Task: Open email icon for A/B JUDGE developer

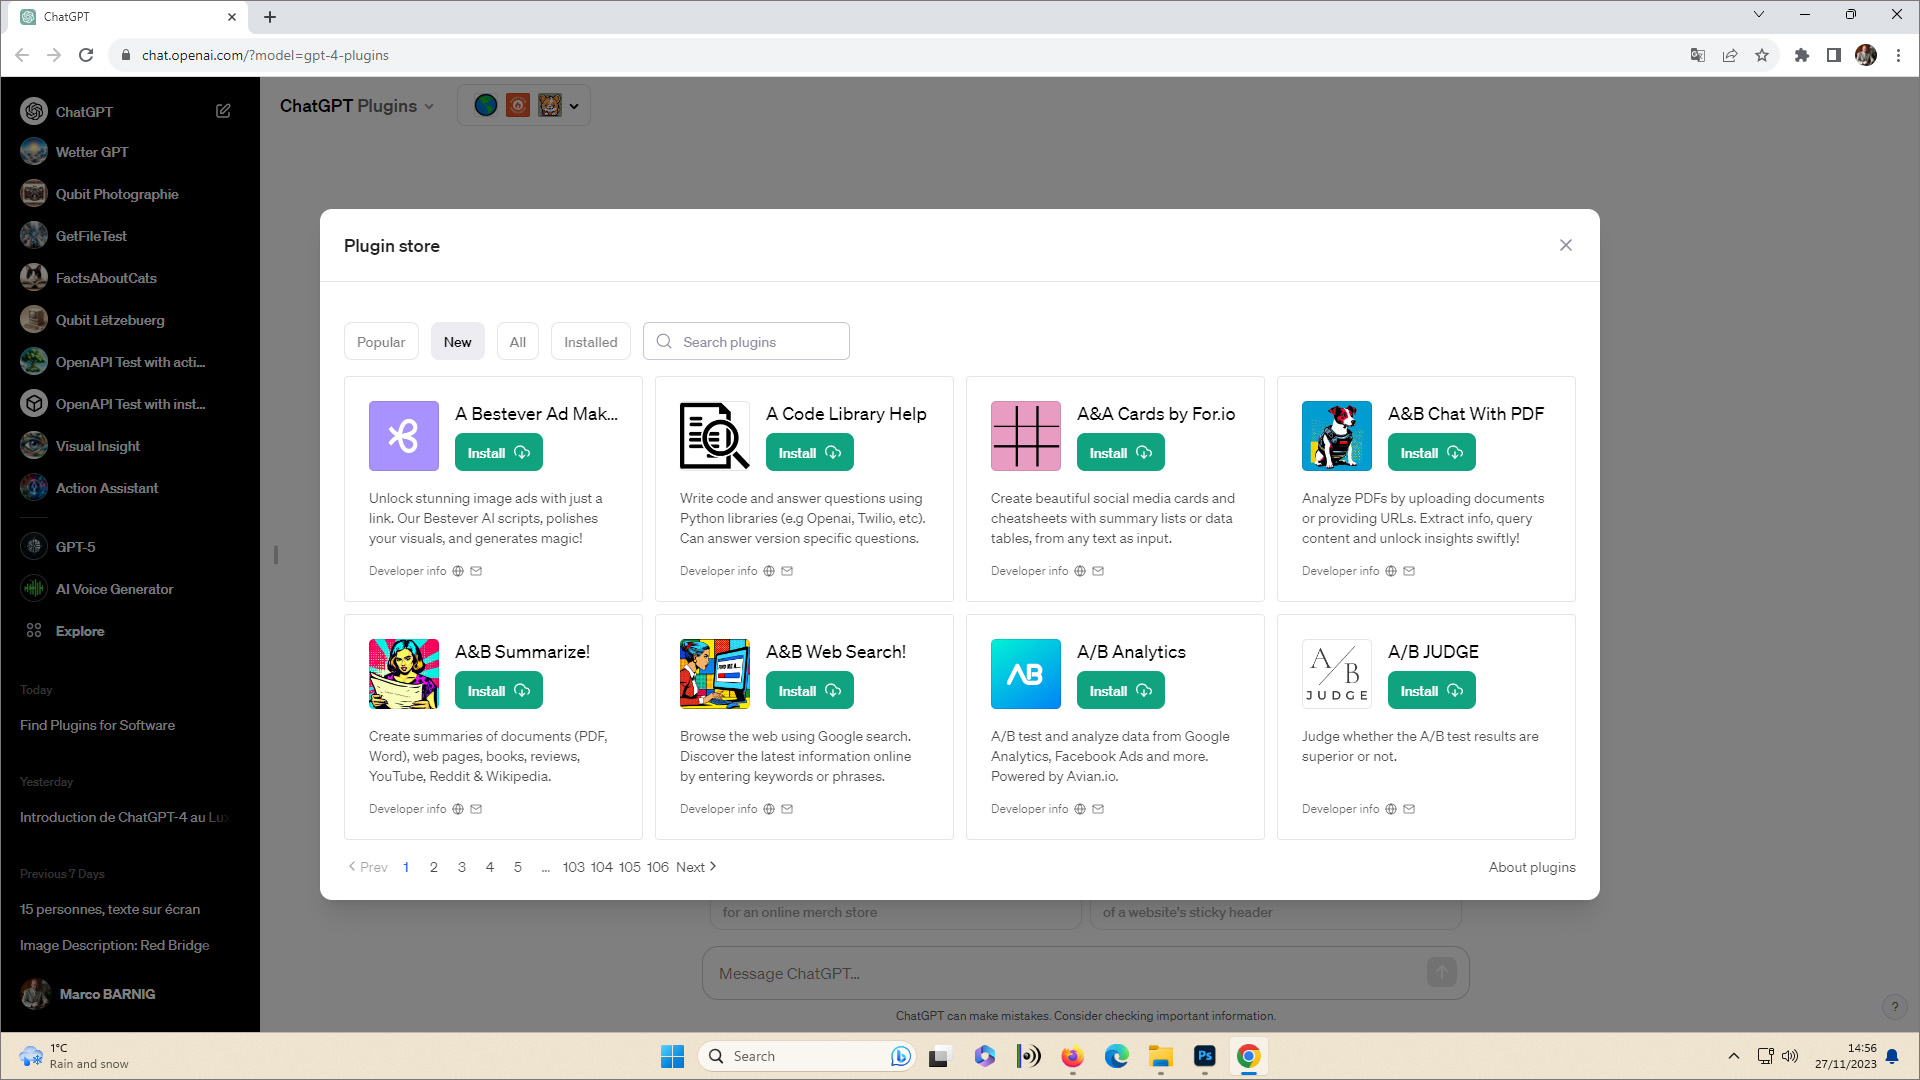Action: (x=1409, y=809)
